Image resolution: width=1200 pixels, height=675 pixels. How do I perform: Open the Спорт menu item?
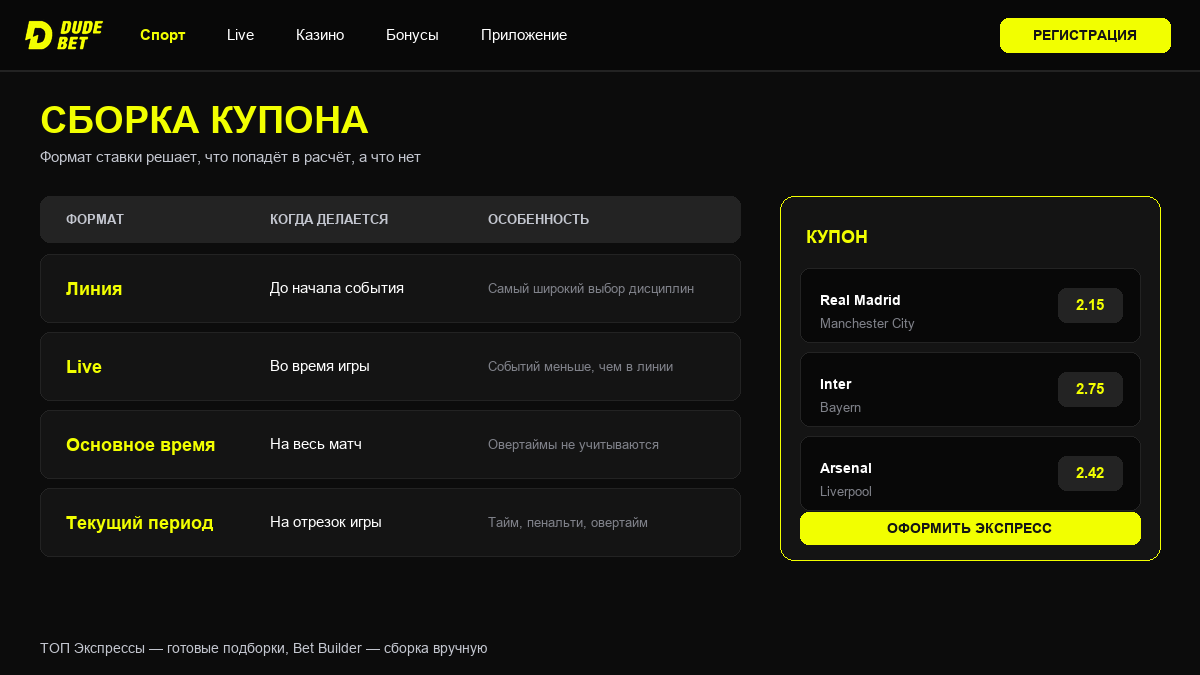[163, 35]
